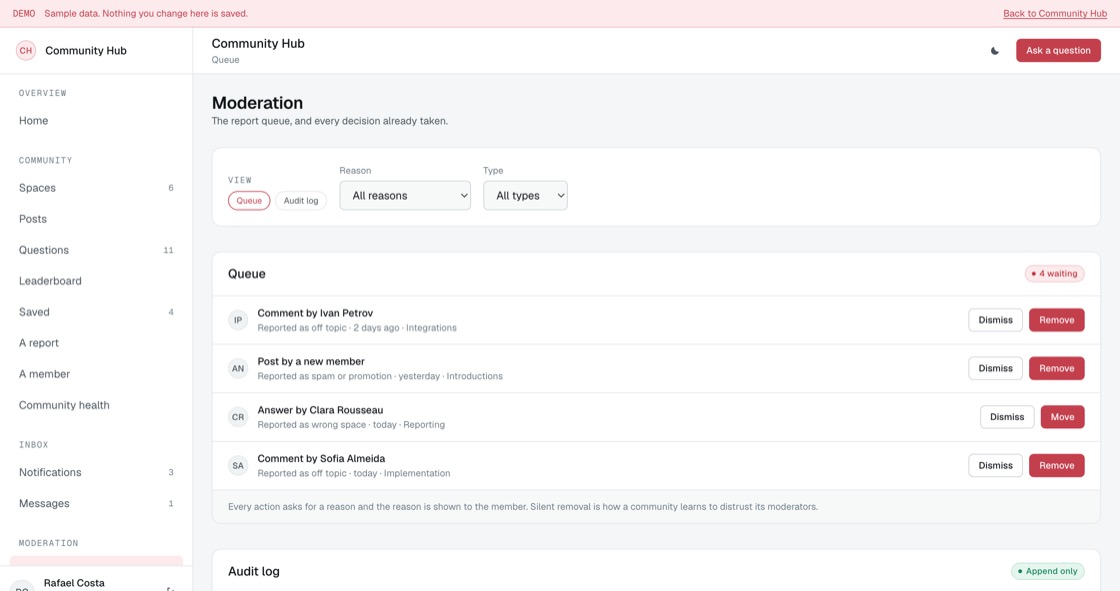Viewport: 1120px width, 591px height.
Task: Follow Back to Community Hub link
Action: coord(1054,14)
